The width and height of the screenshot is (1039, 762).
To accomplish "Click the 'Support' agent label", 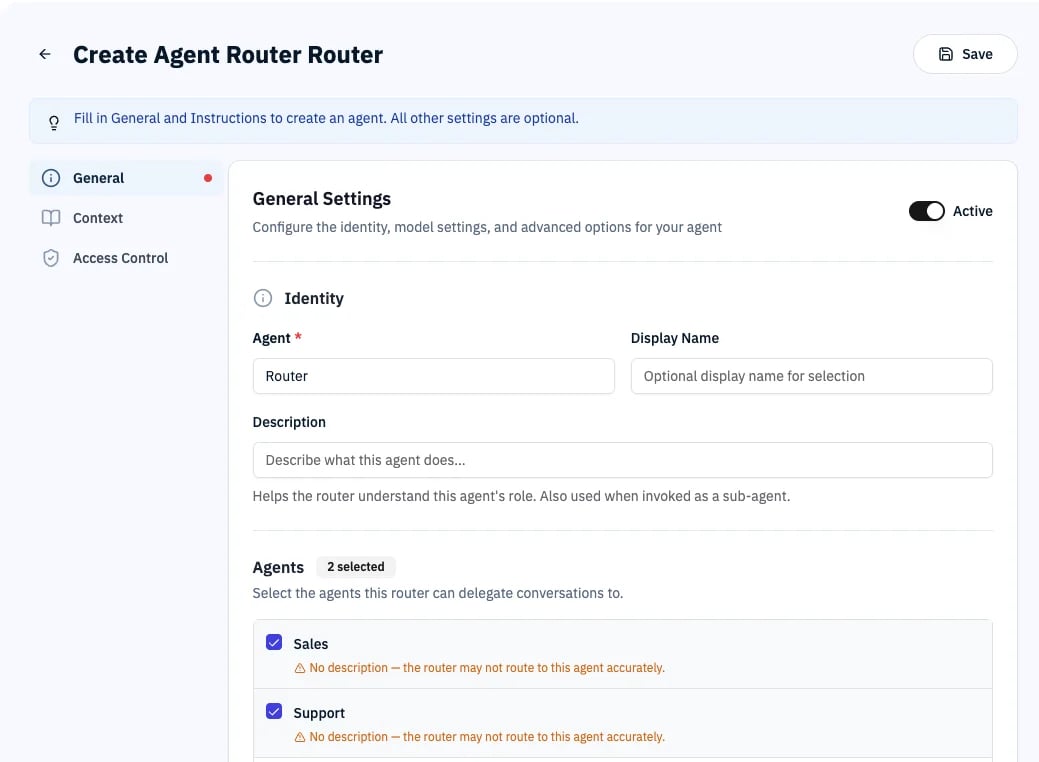I will (x=319, y=713).
